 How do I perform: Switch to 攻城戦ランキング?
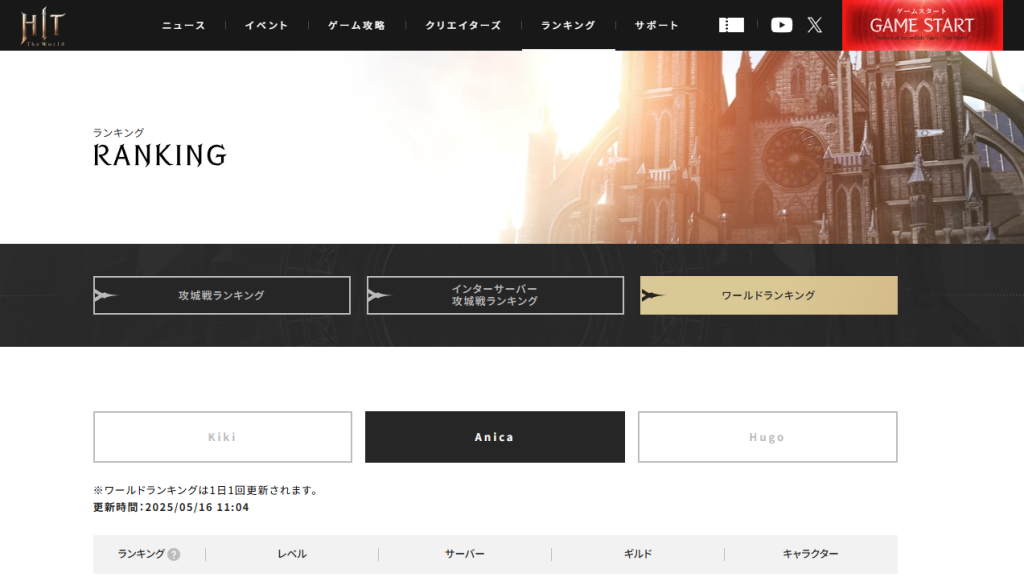click(x=222, y=295)
